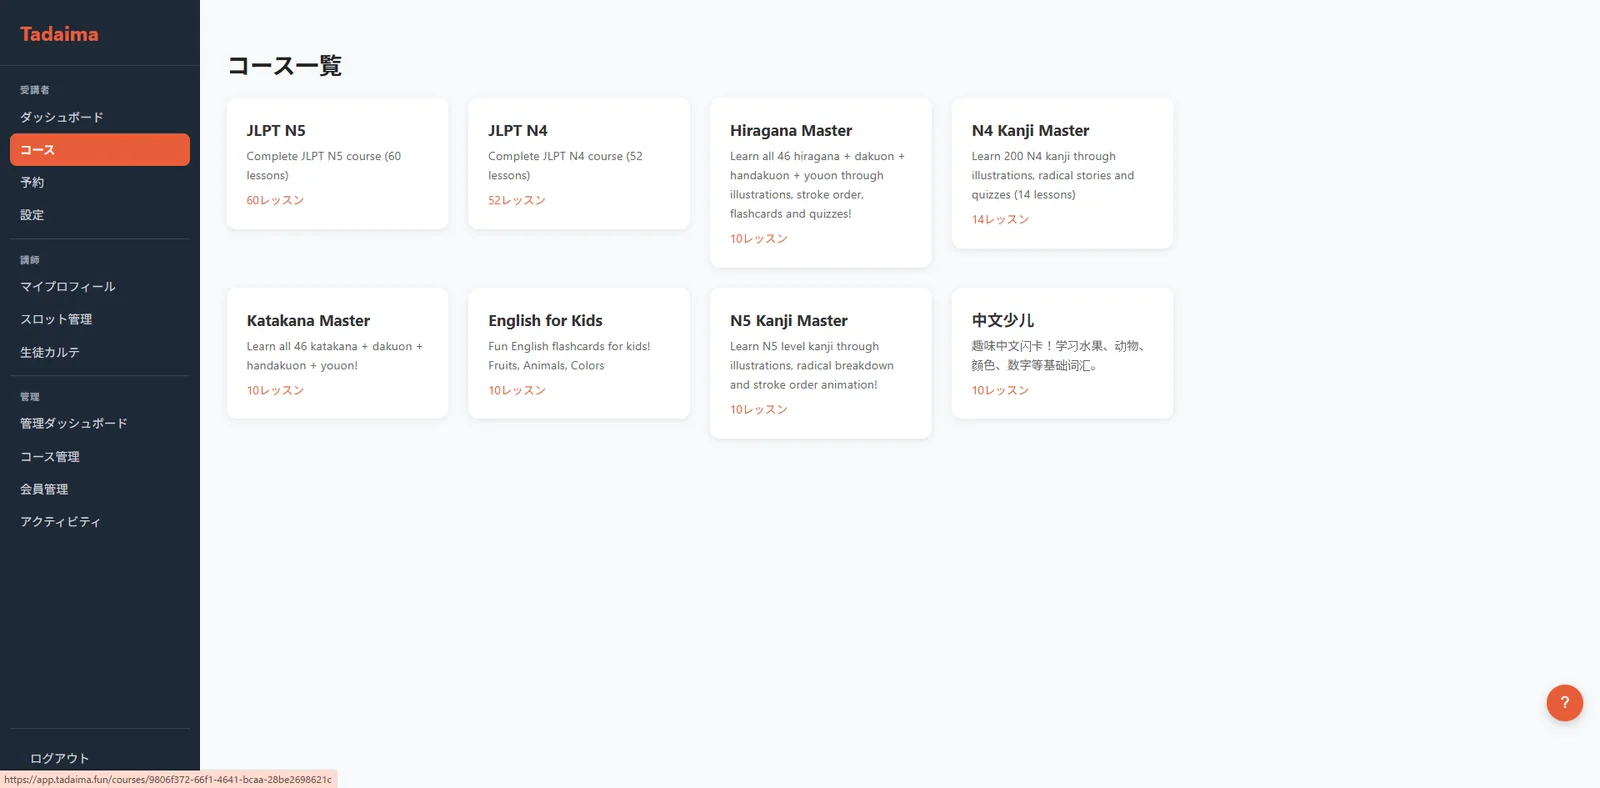Open the Hiragana Master course card
This screenshot has height=788, width=1600.
tap(821, 183)
